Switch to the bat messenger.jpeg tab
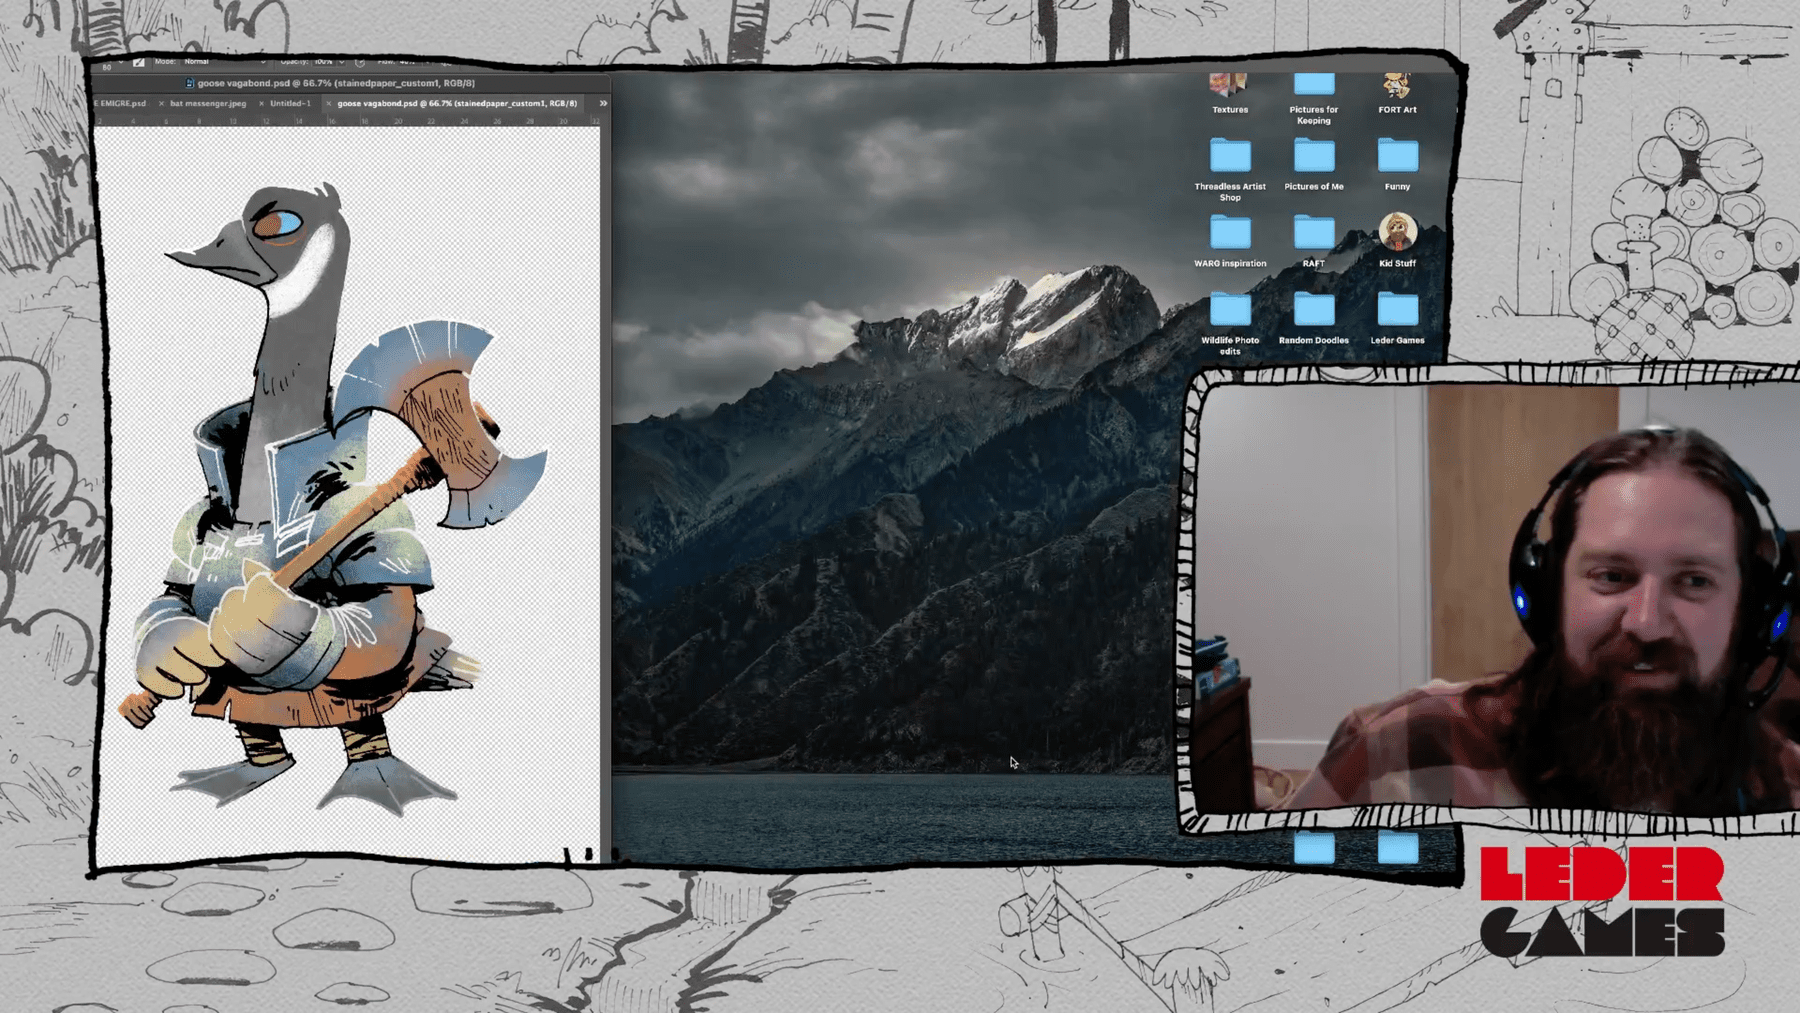Viewport: 1800px width, 1013px height. 208,103
